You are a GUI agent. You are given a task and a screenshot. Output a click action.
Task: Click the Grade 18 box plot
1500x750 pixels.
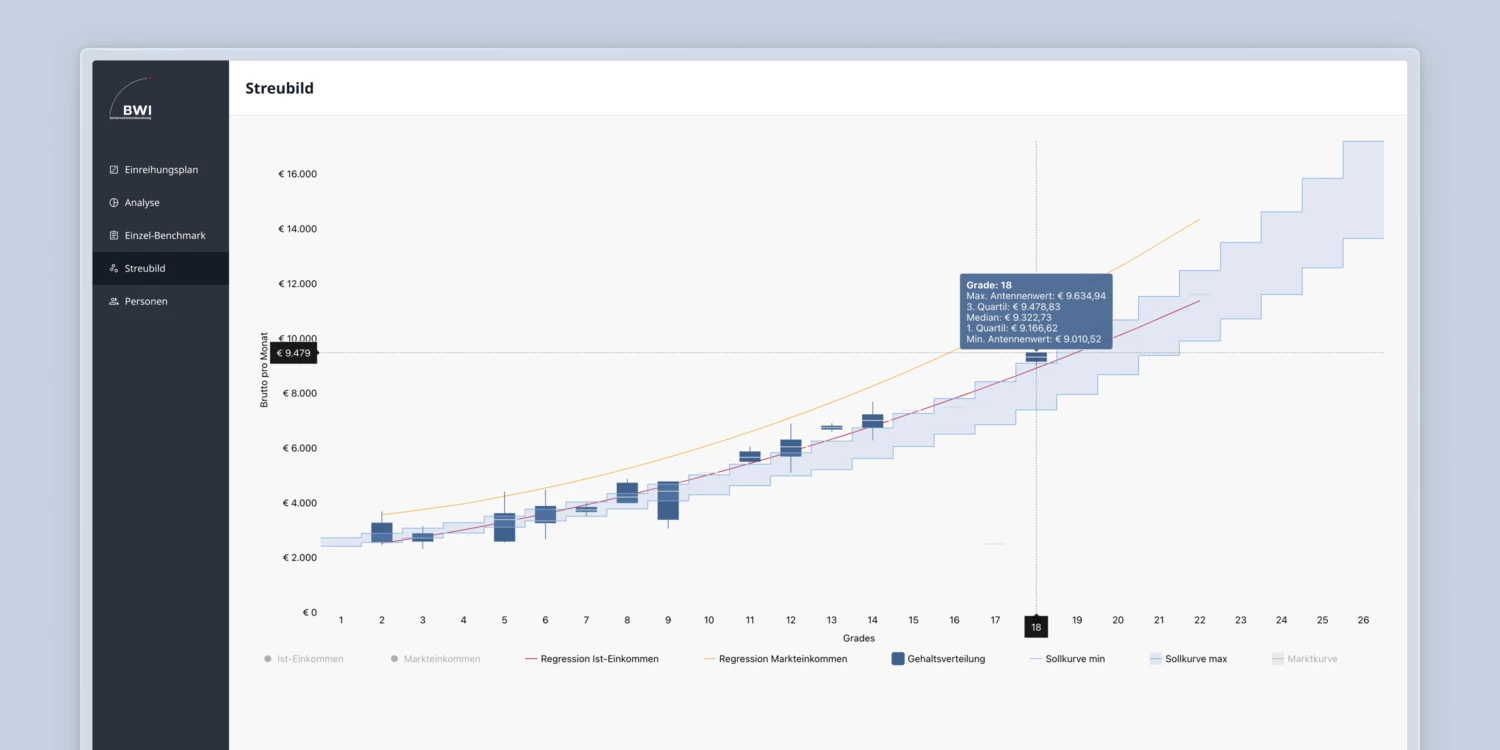pos(1036,357)
